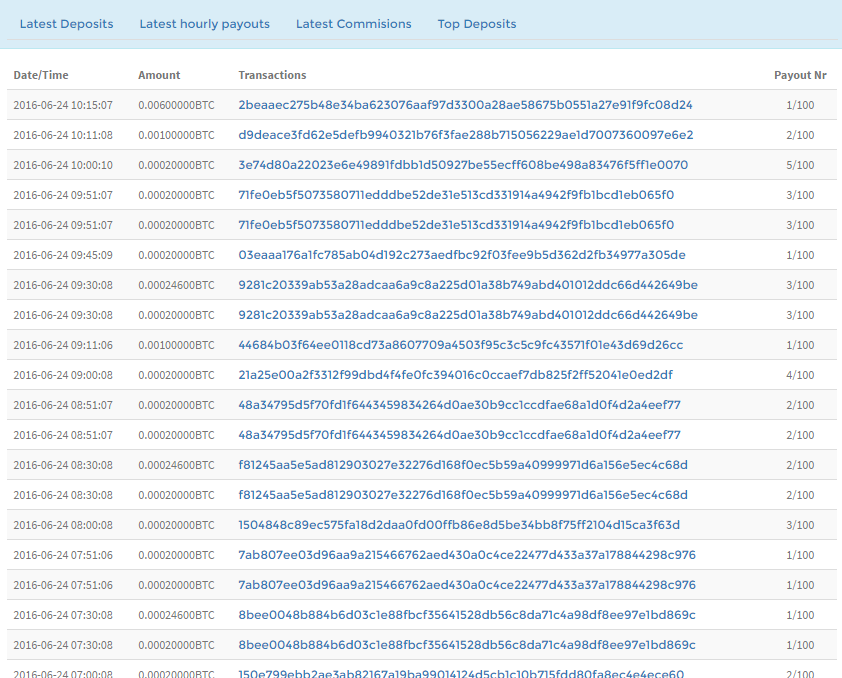Open 9281c20339ab transaction in the 0.00020000BTC row

click(x=468, y=315)
